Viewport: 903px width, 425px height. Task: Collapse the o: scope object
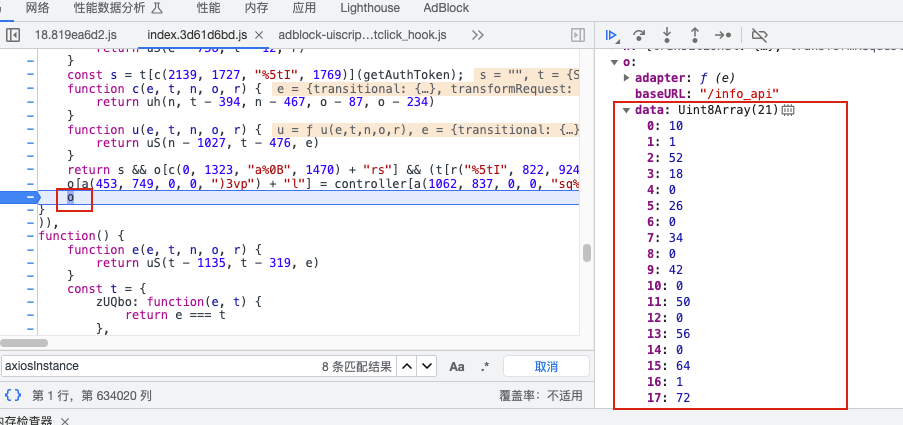coord(614,62)
